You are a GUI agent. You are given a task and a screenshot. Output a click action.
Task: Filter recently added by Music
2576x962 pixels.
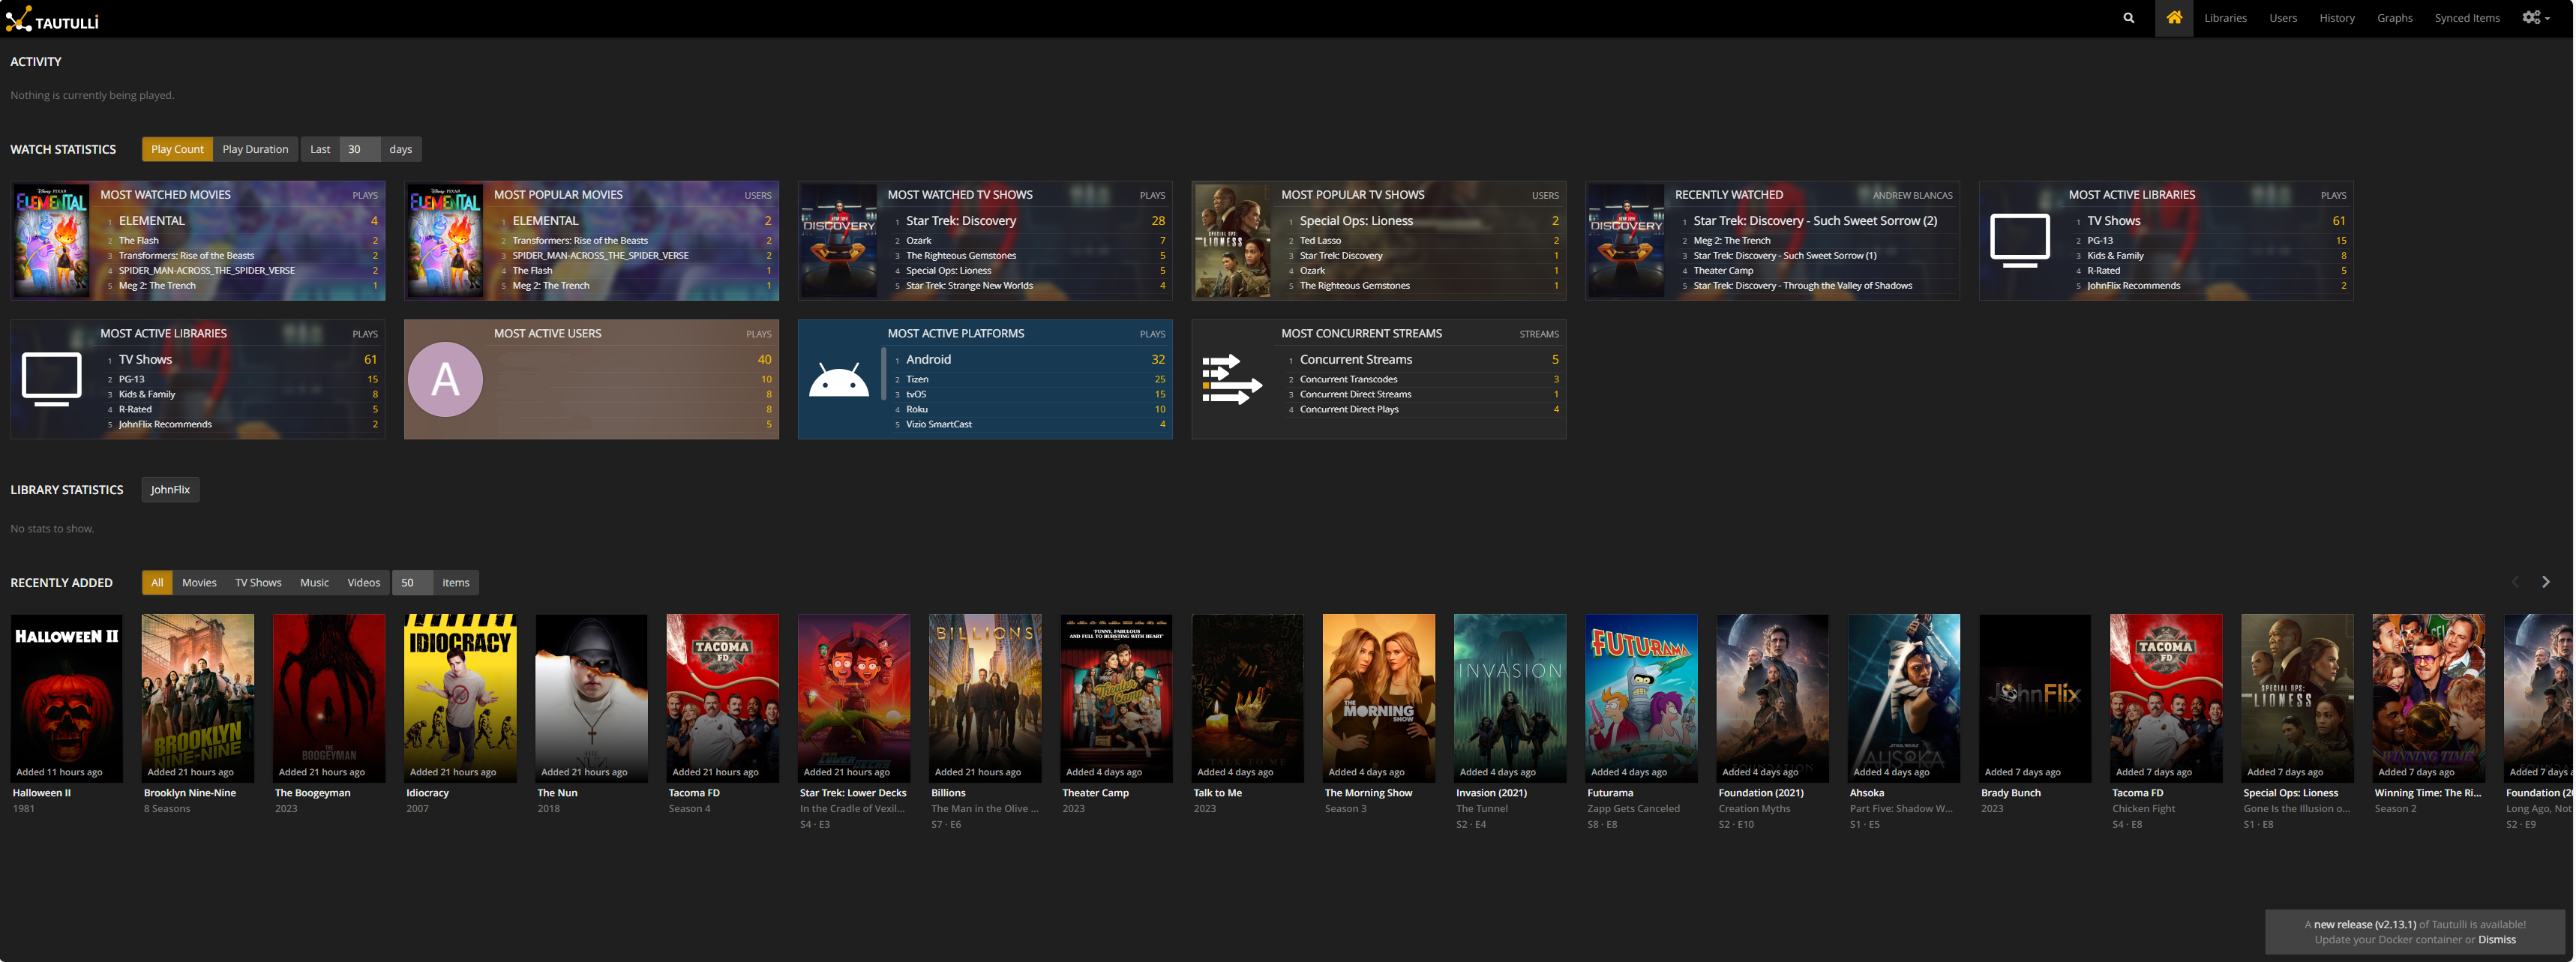[314, 583]
